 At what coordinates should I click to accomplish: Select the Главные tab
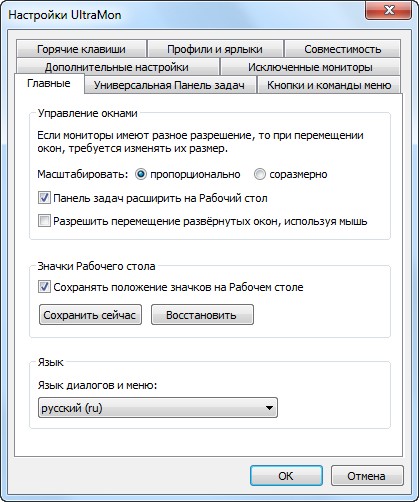(49, 83)
